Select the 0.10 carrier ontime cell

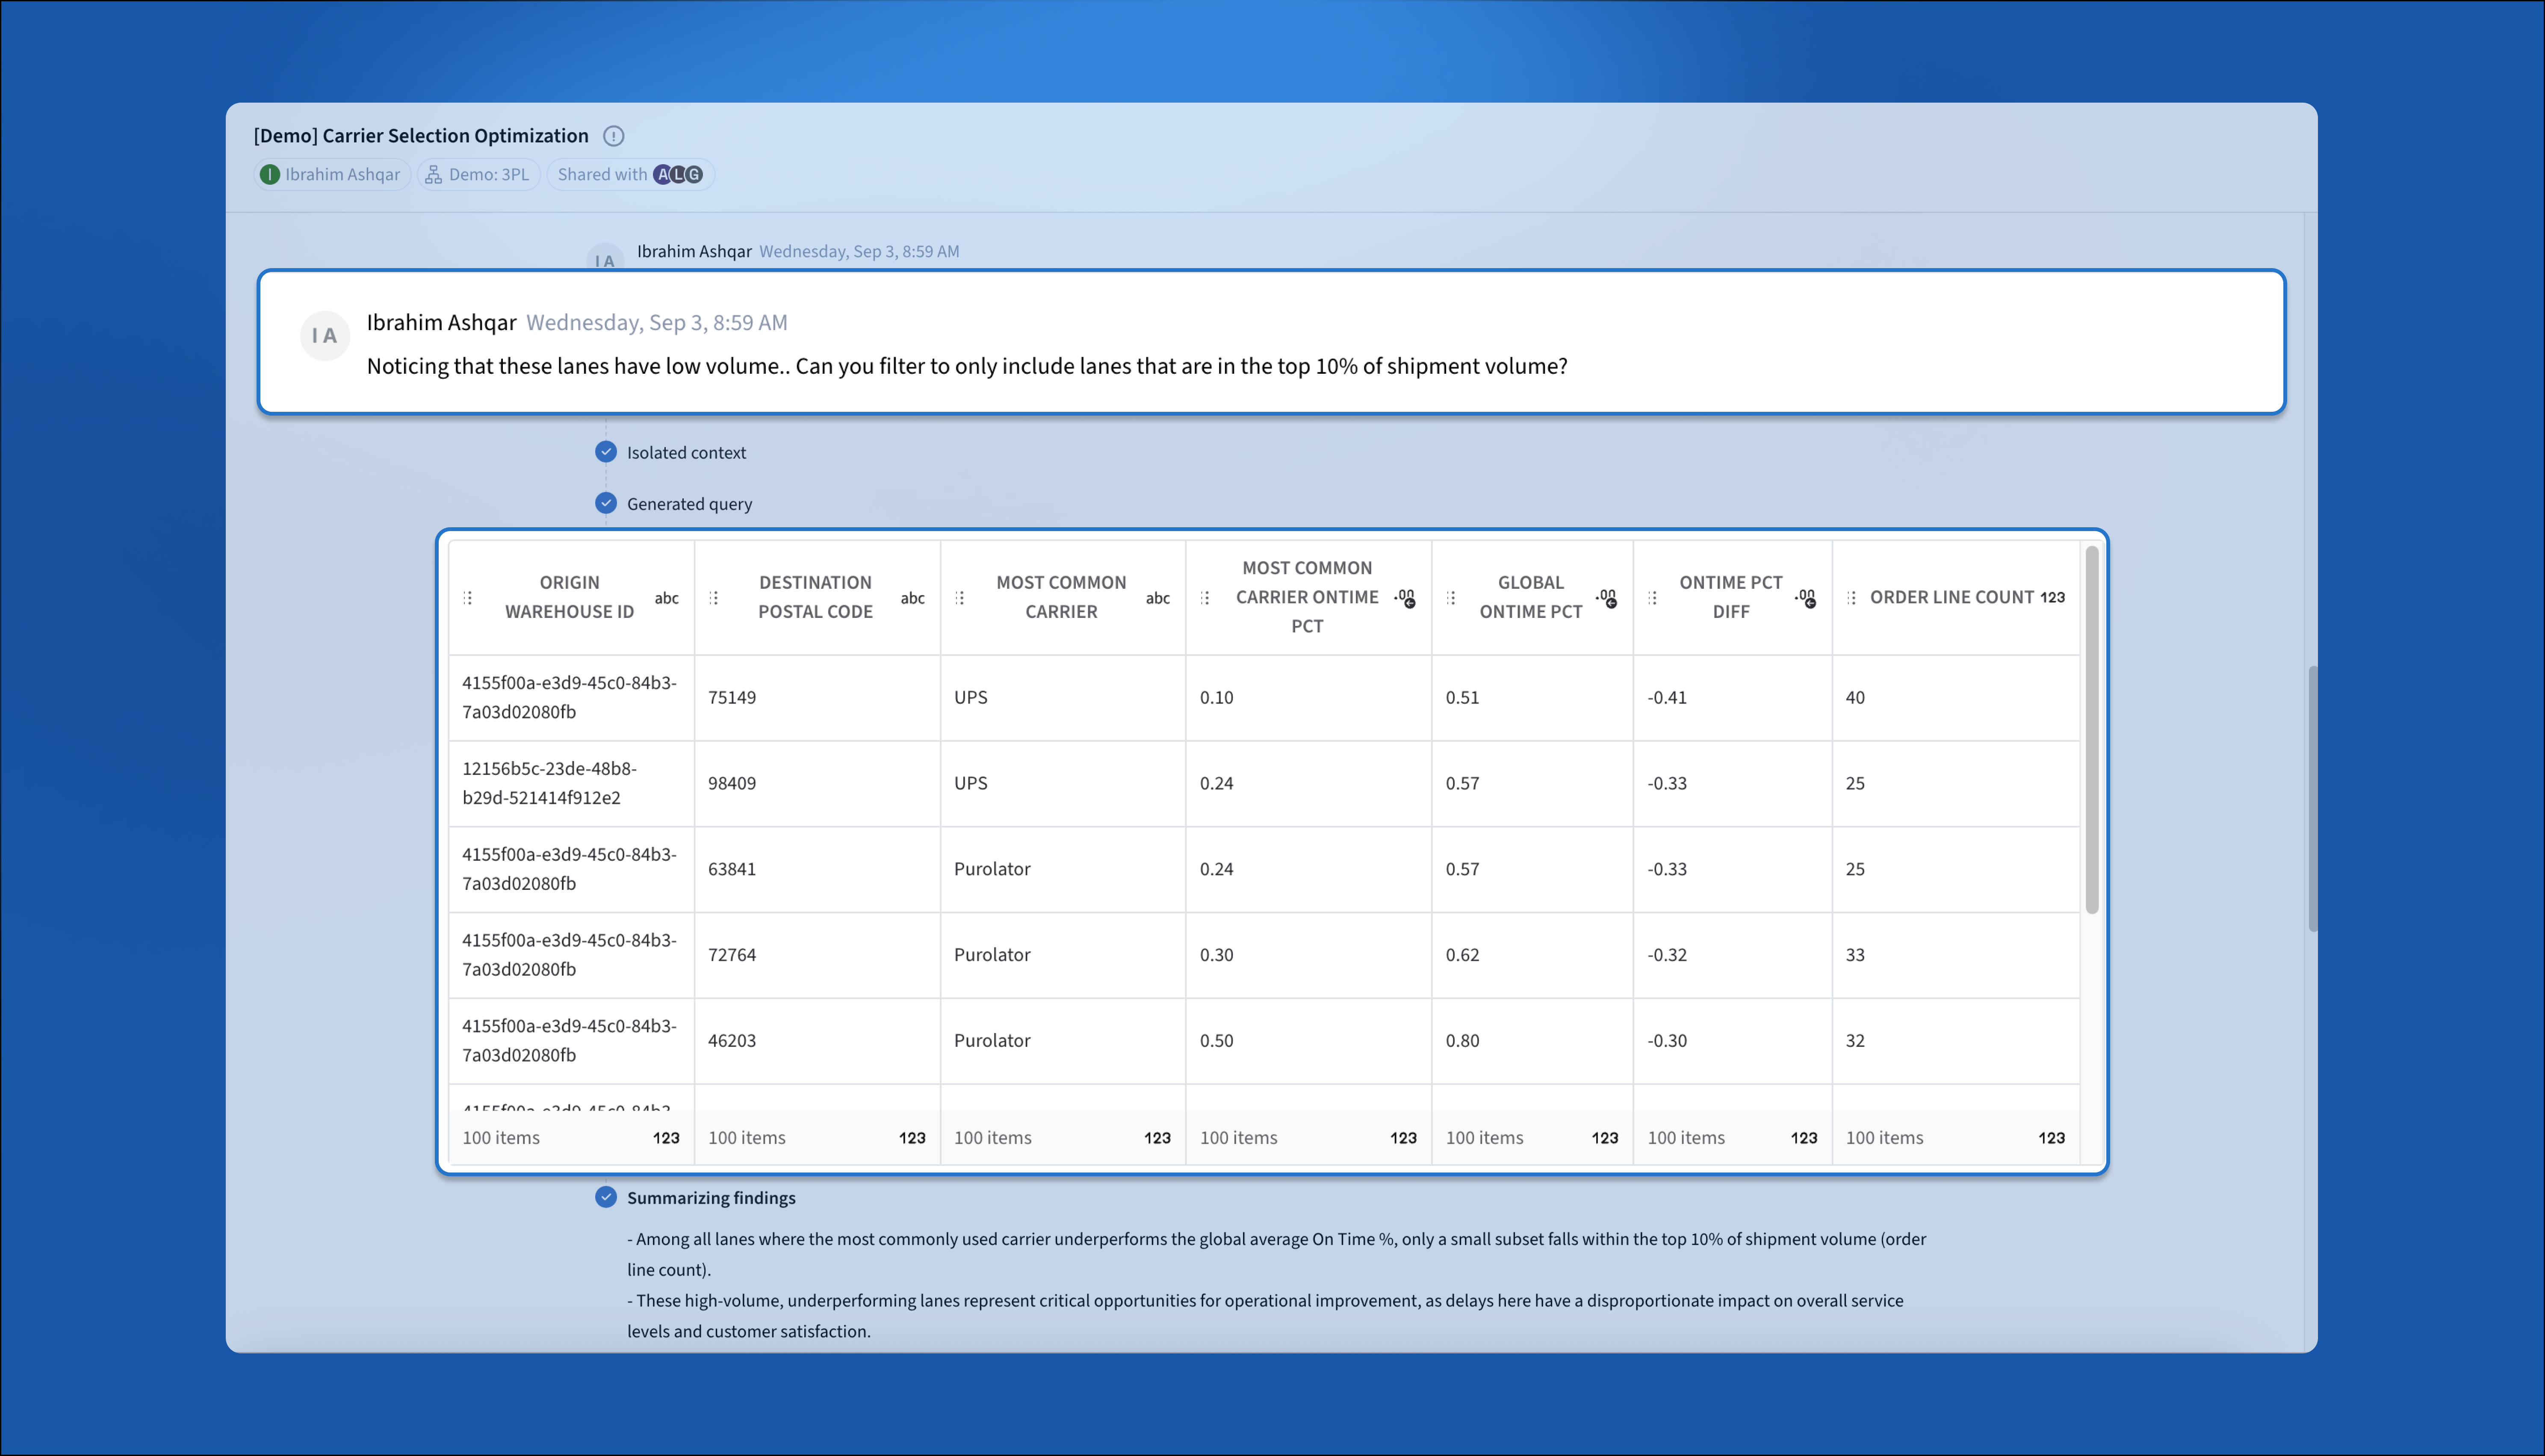tap(1309, 697)
